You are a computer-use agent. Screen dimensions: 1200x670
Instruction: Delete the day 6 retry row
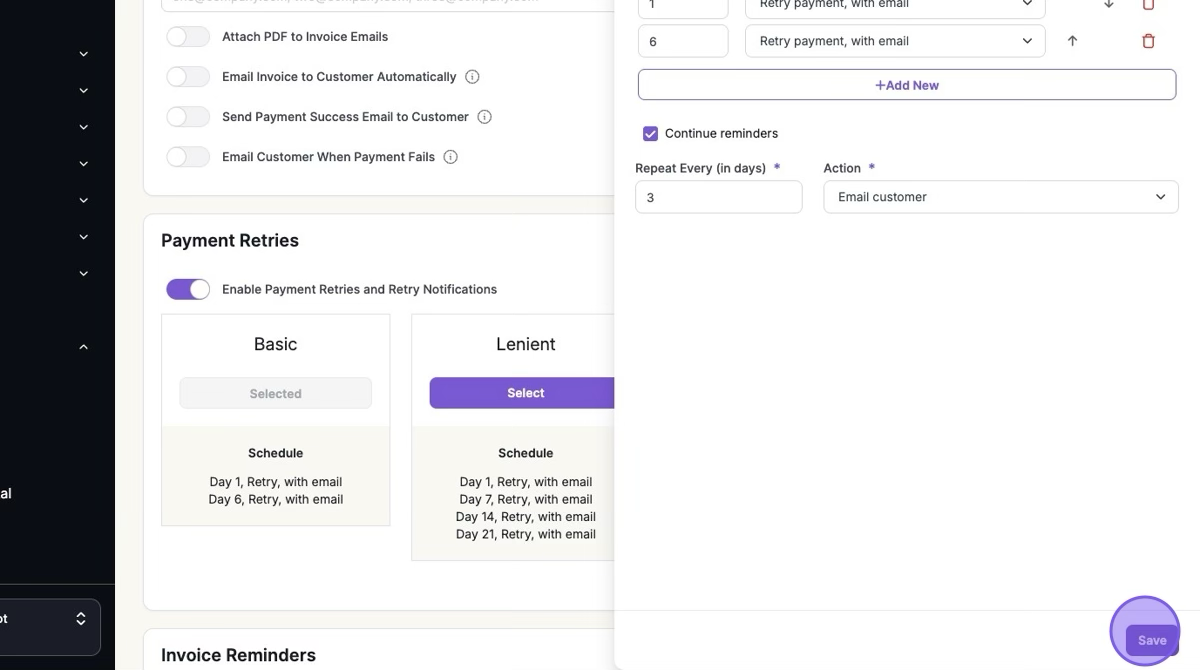[1148, 41]
